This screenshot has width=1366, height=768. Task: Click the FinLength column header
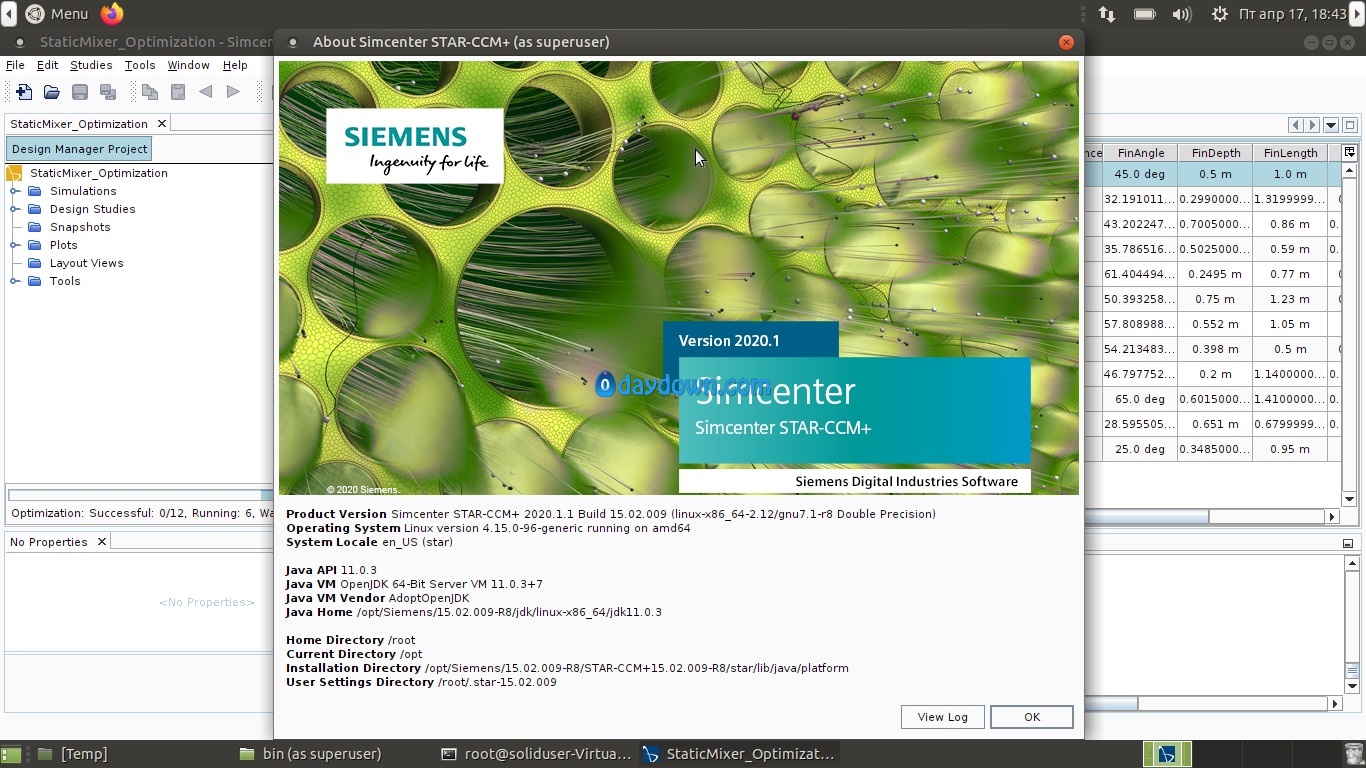point(1290,153)
